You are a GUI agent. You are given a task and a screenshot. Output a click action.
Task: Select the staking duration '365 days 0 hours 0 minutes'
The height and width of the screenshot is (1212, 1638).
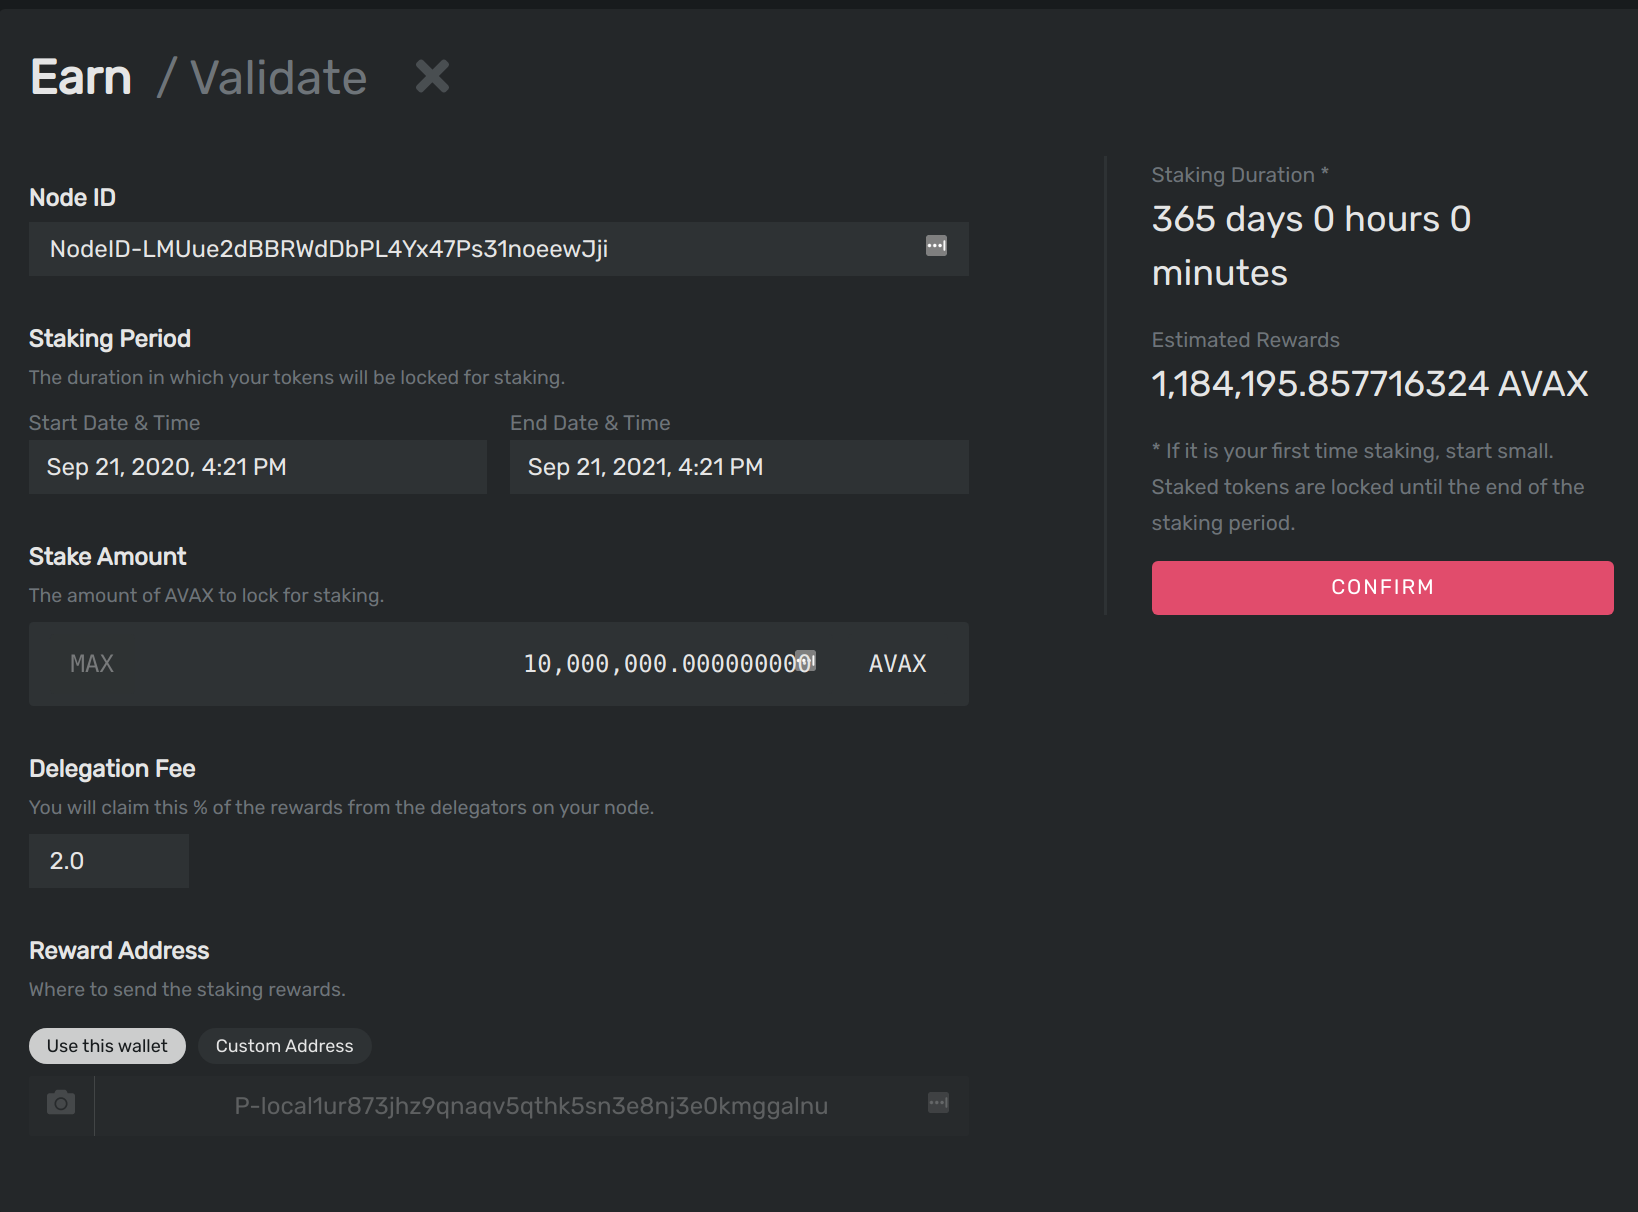pyautogui.click(x=1311, y=246)
